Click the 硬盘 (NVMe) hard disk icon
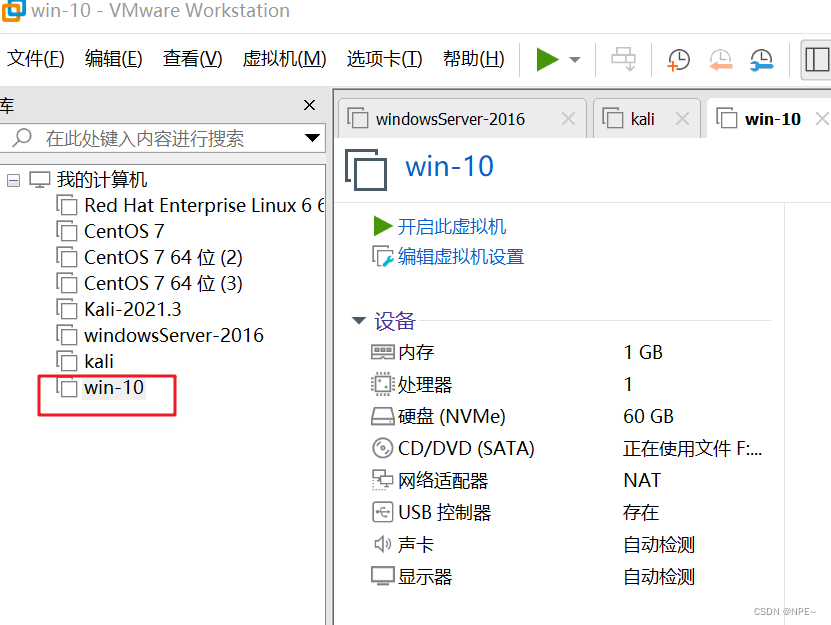This screenshot has width=831, height=625. click(382, 417)
